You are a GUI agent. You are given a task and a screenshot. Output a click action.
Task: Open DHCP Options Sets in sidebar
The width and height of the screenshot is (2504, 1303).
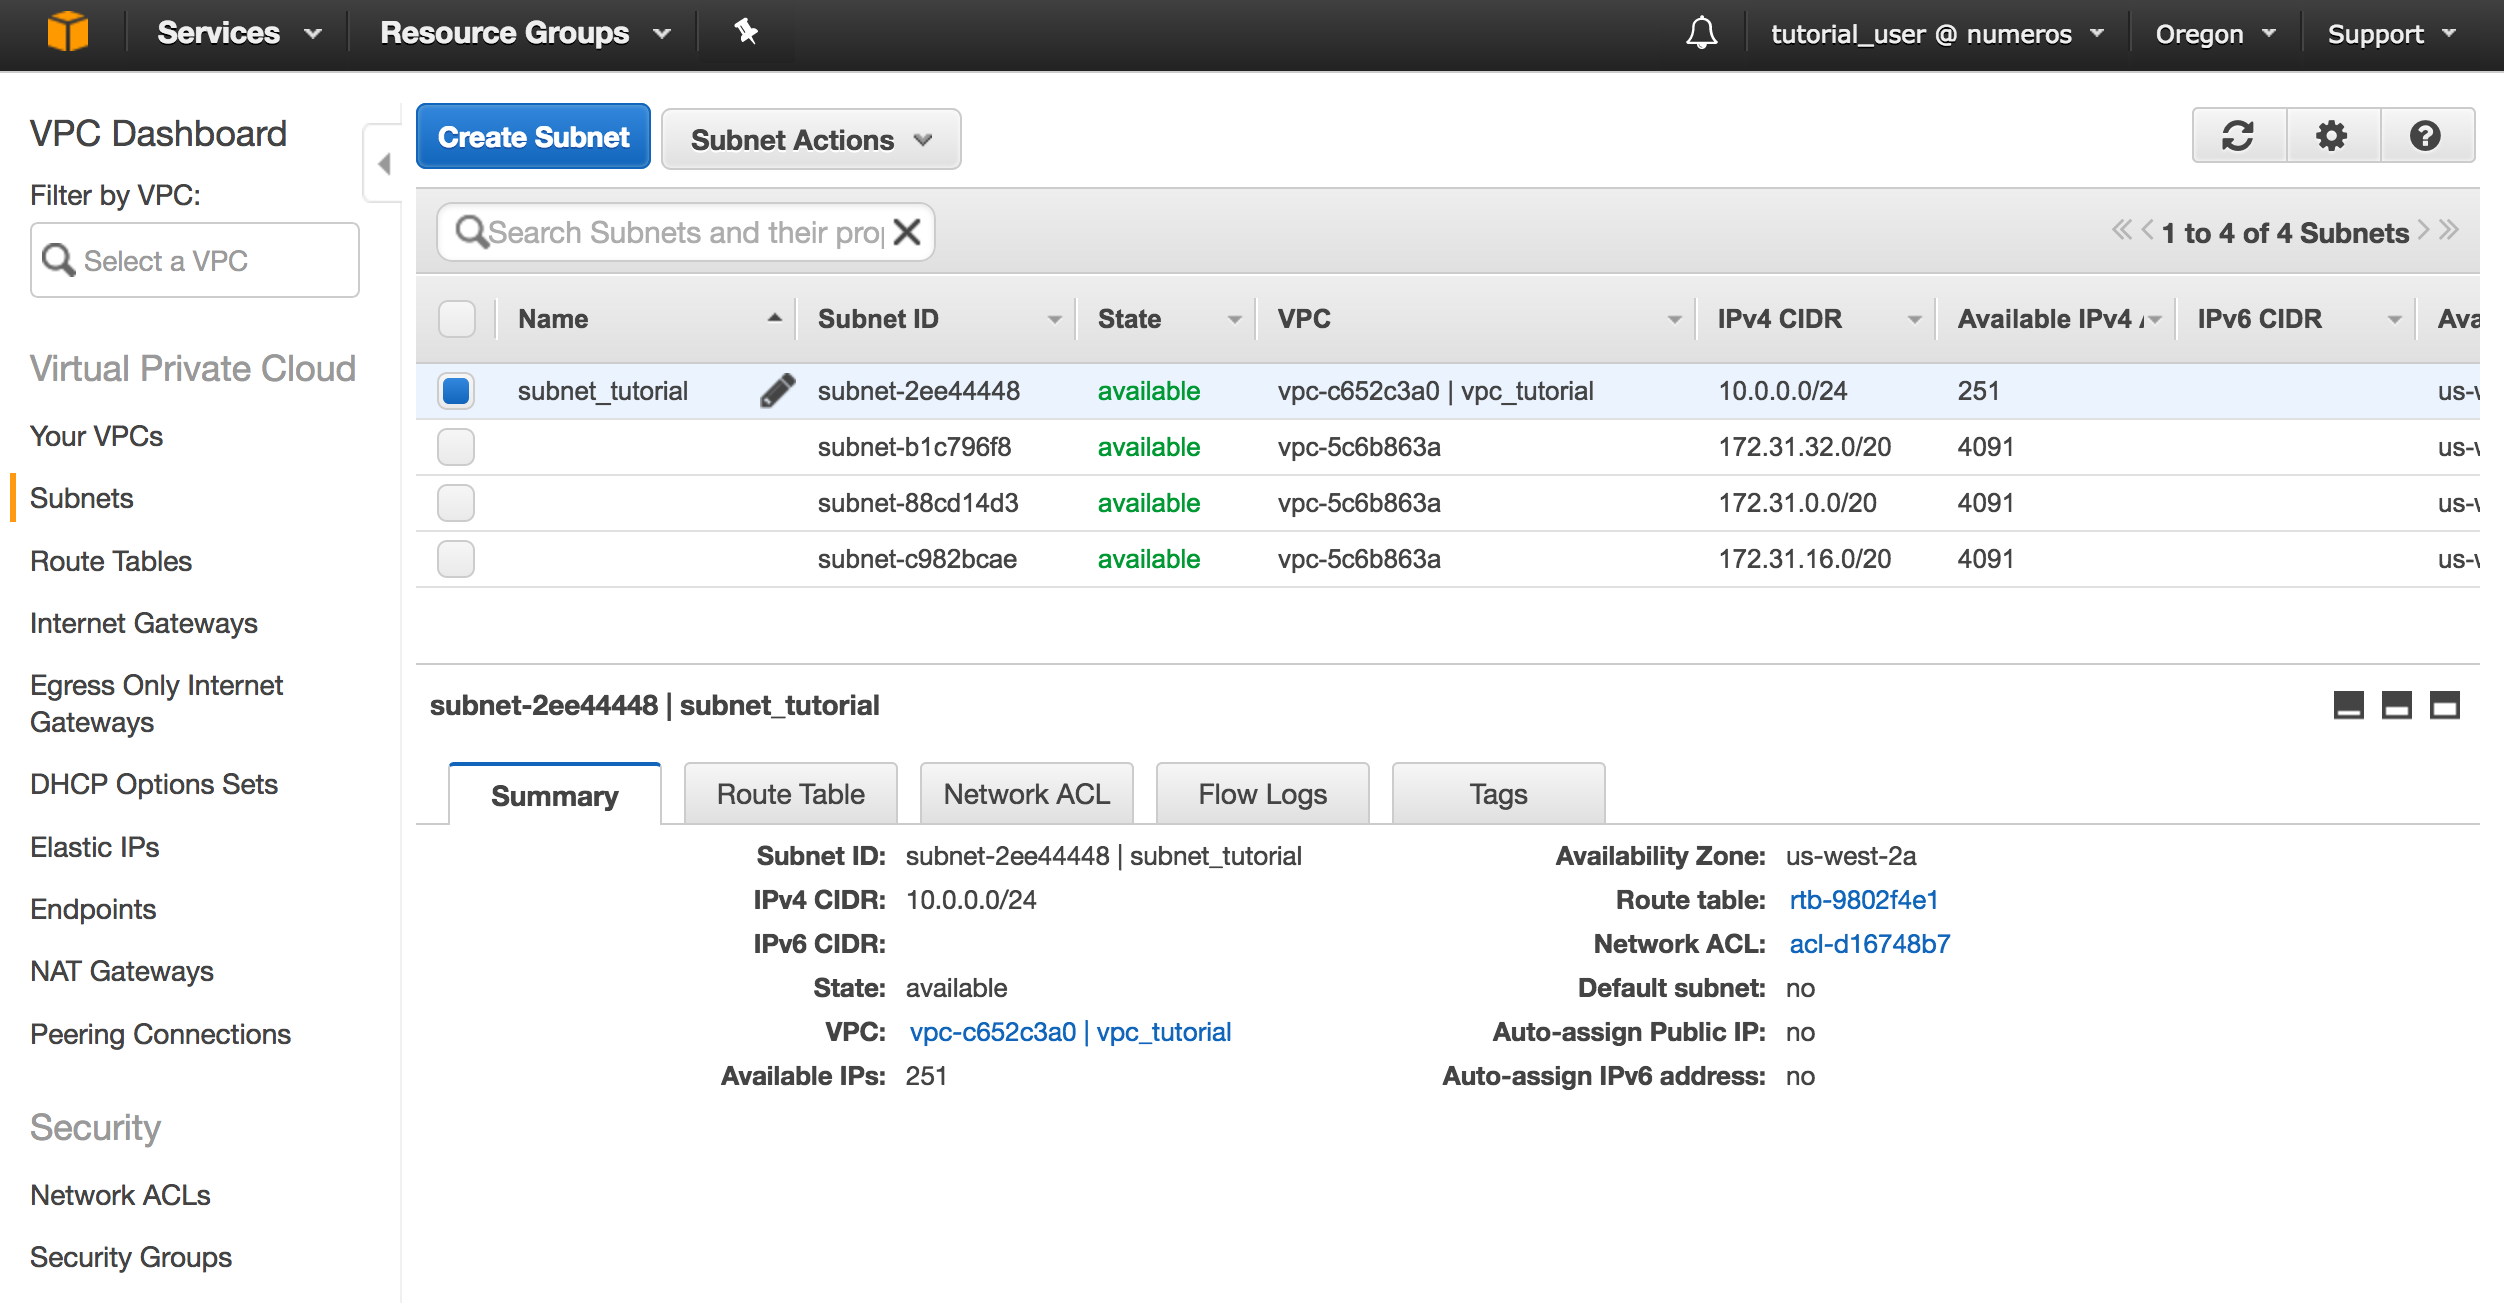pyautogui.click(x=154, y=784)
